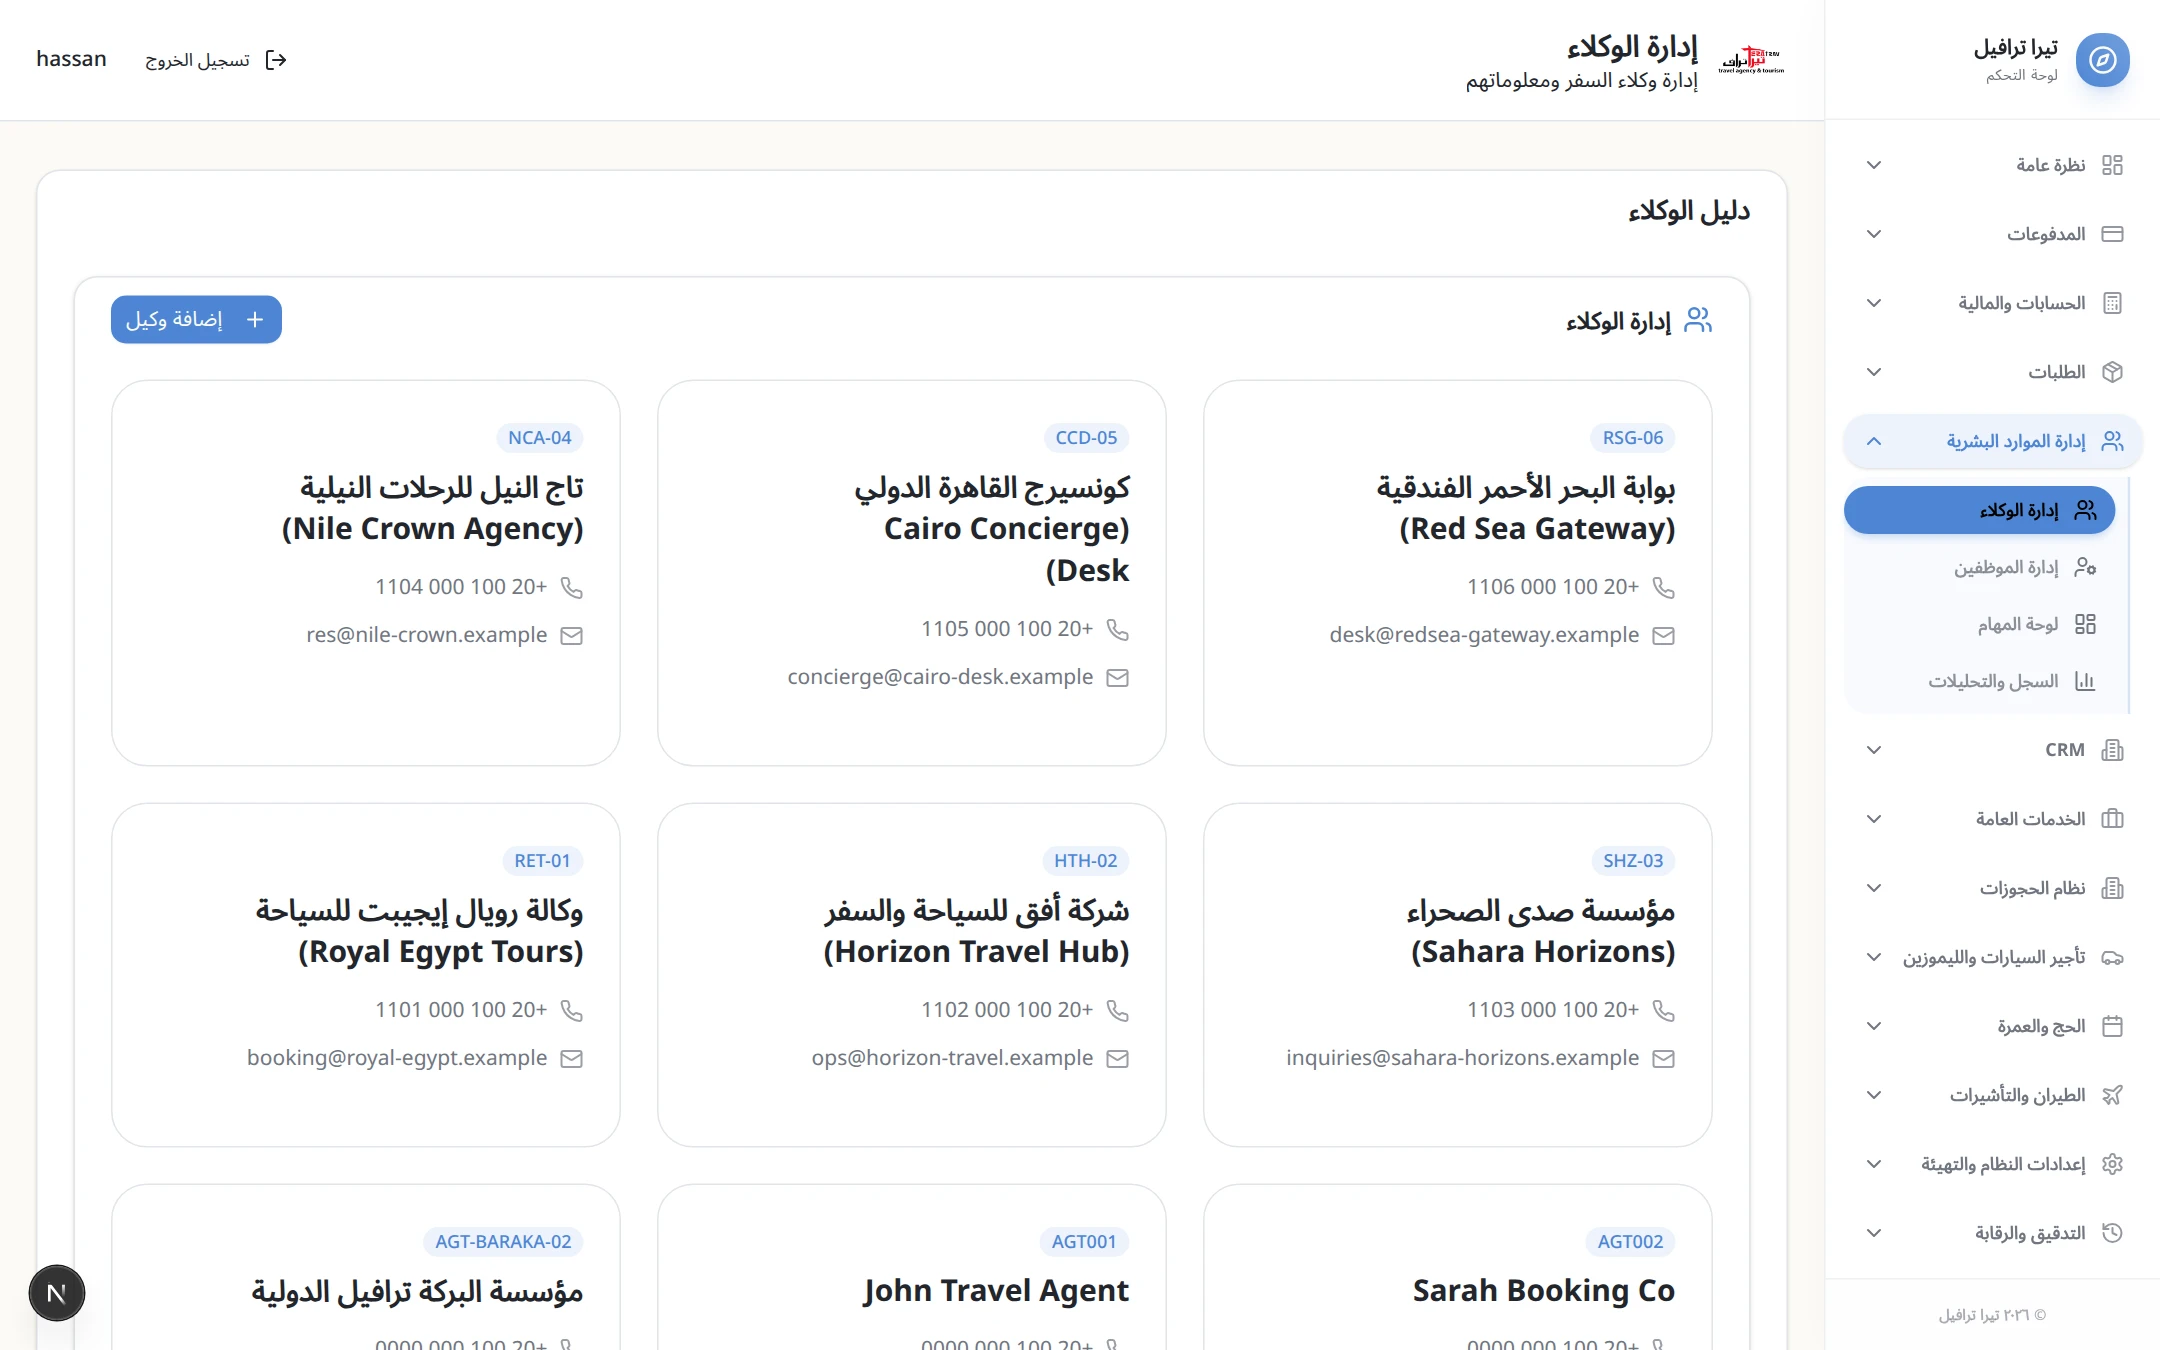Click the RSG-06 agent code badge
Image resolution: width=2160 pixels, height=1350 pixels.
pos(1633,437)
